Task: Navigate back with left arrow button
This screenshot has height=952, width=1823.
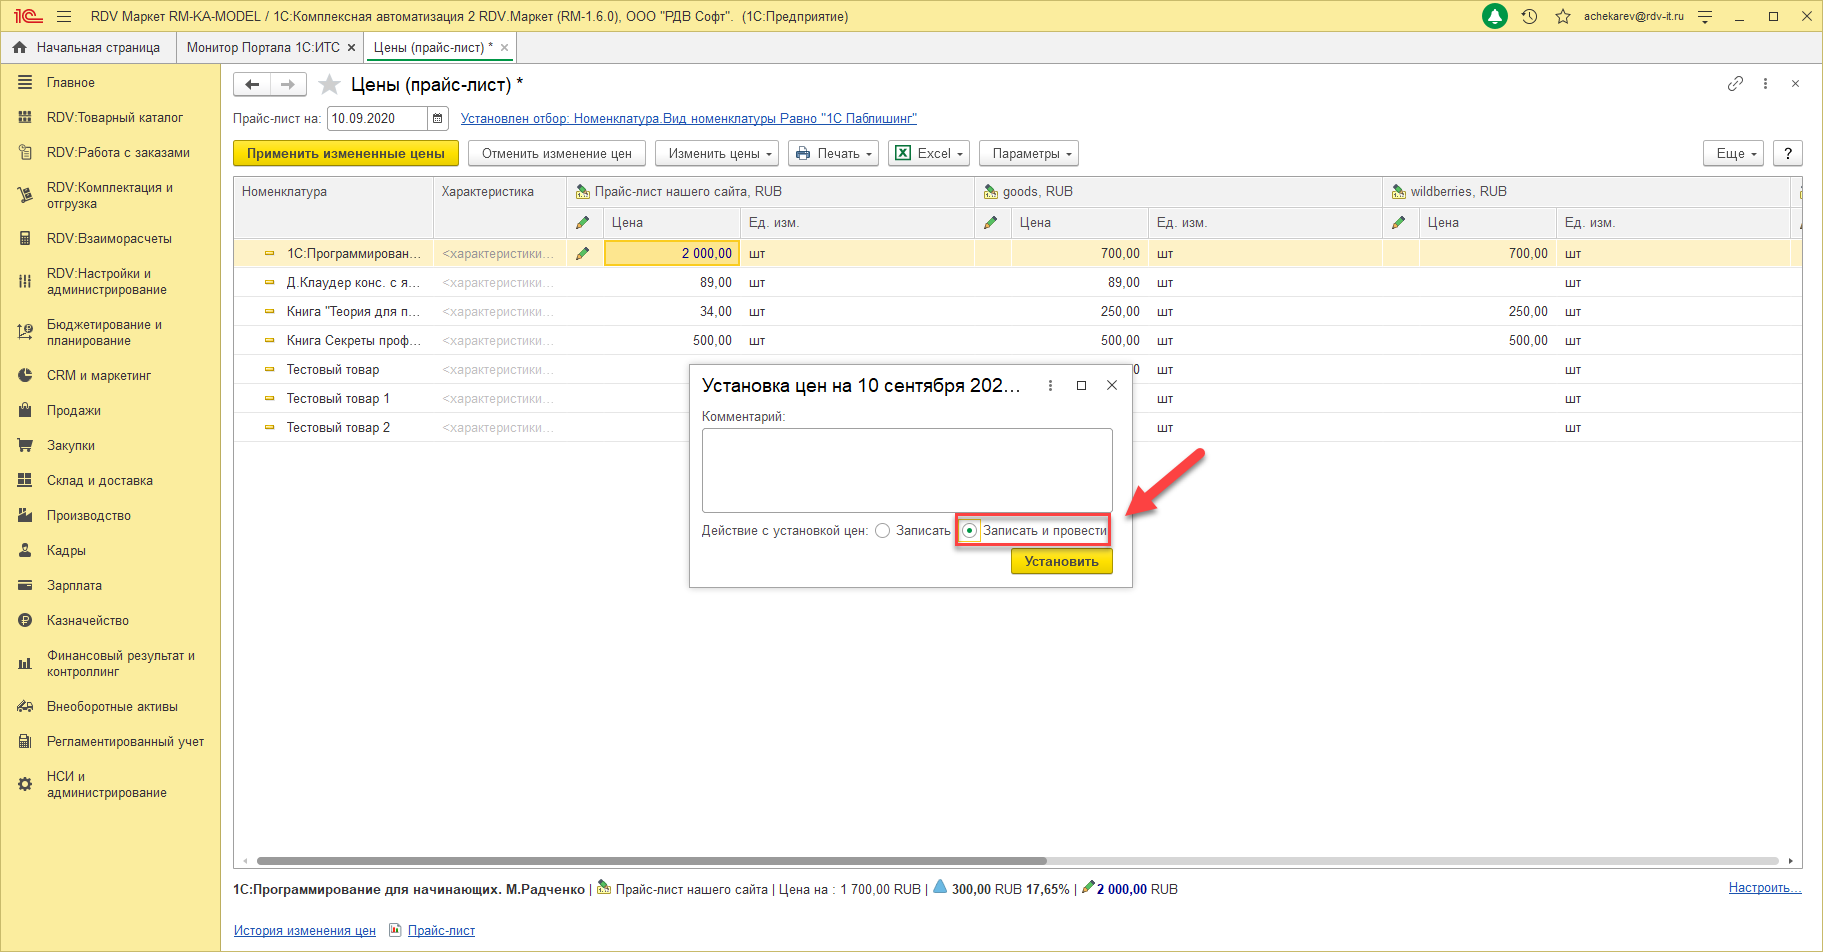Action: [x=252, y=85]
